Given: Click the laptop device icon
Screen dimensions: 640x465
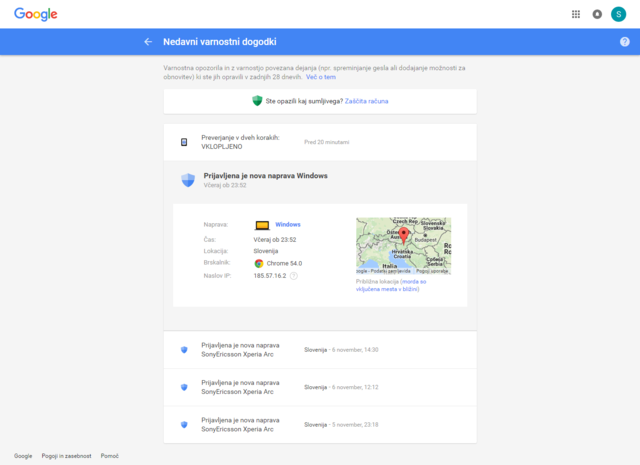Looking at the screenshot, I should coord(262,225).
